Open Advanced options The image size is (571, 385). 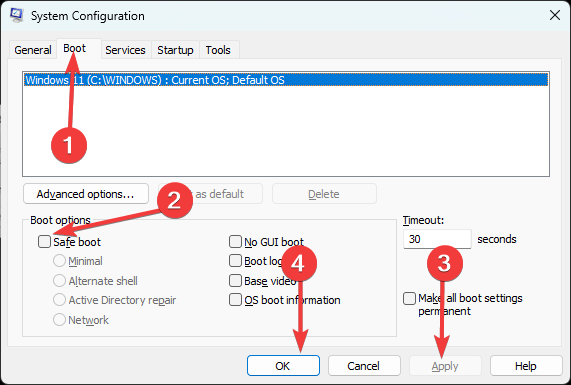86,194
